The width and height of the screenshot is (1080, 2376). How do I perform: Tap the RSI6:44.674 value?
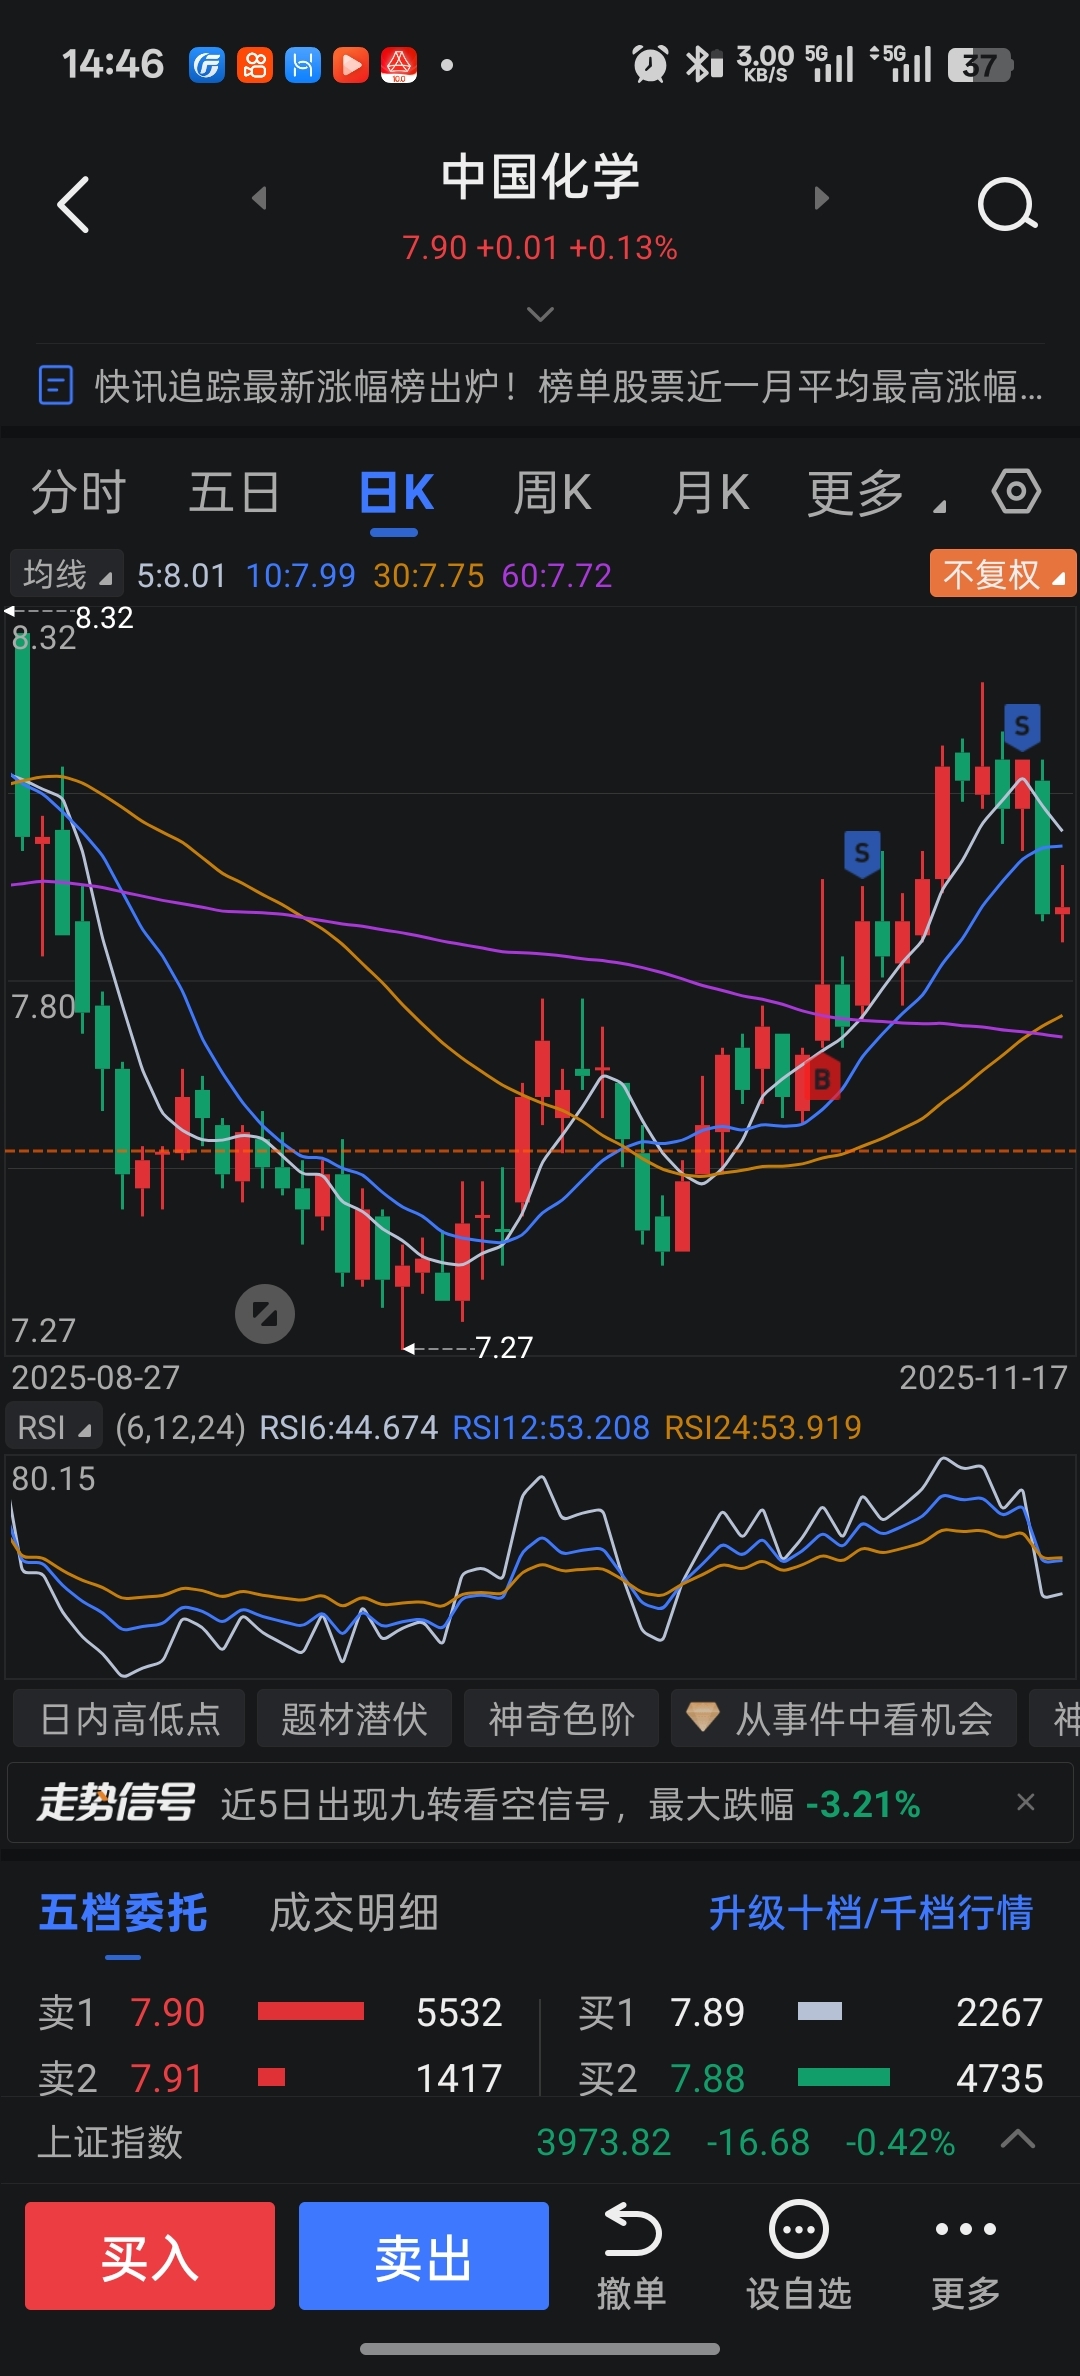pyautogui.click(x=348, y=1428)
